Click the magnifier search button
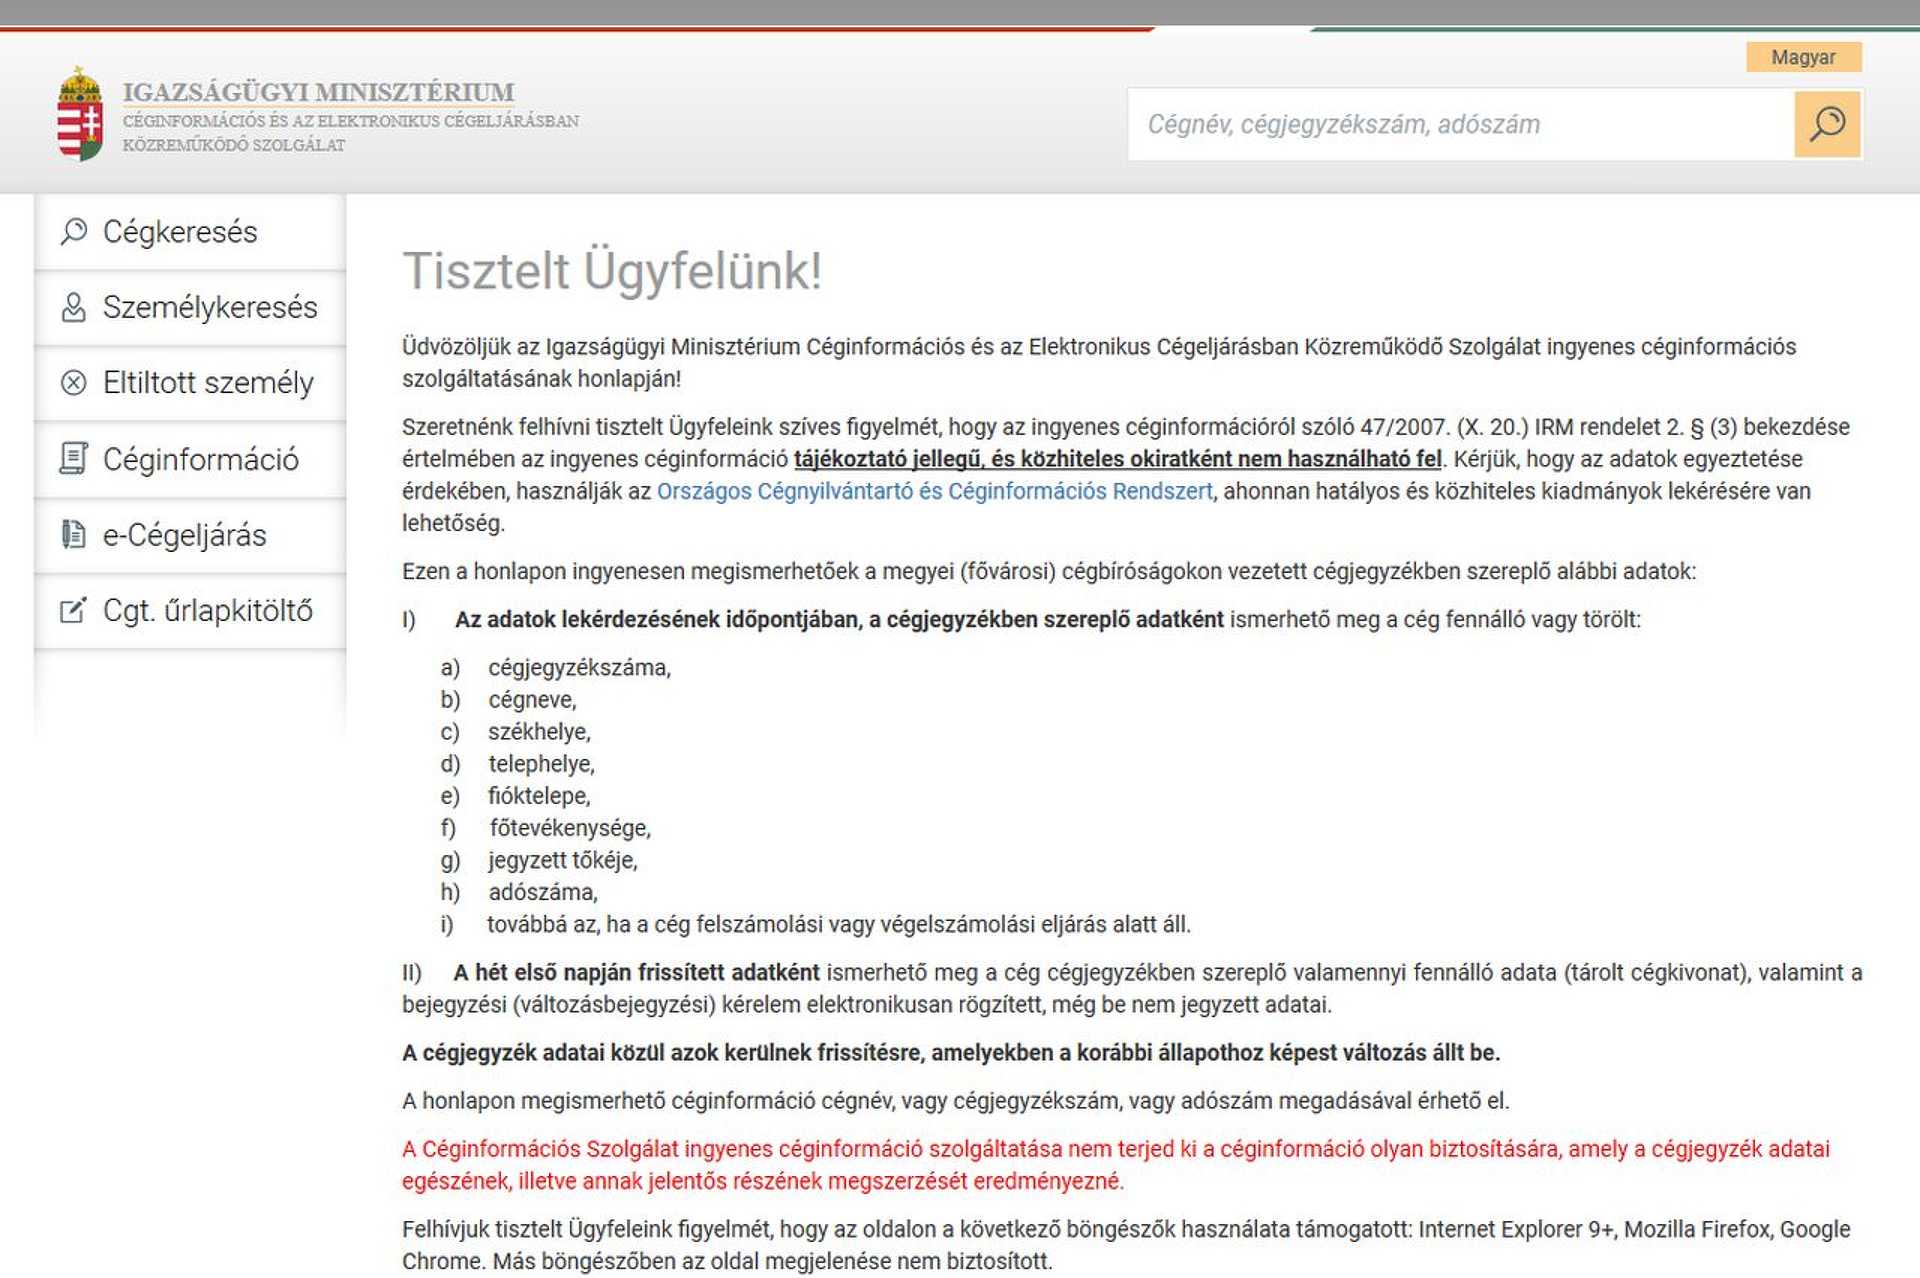Screen dimensions: 1920x1278 [x=1827, y=124]
